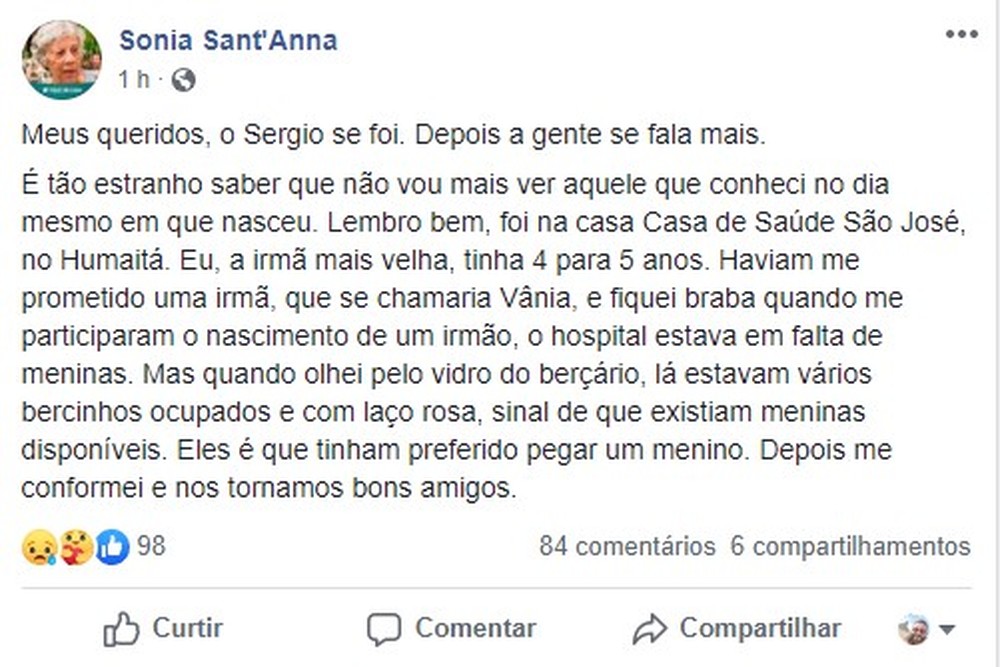Click the speech bubble icon beside Comentar

click(383, 629)
